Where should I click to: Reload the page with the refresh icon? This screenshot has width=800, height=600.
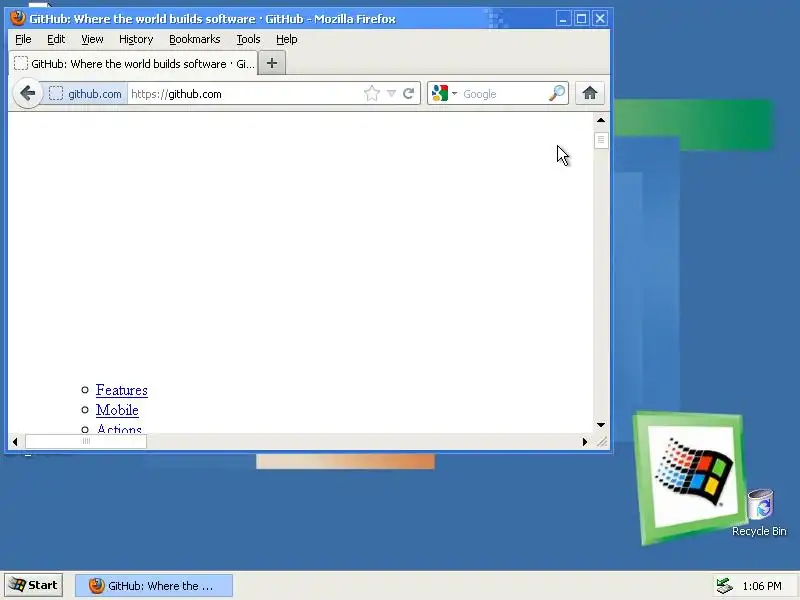(408, 93)
